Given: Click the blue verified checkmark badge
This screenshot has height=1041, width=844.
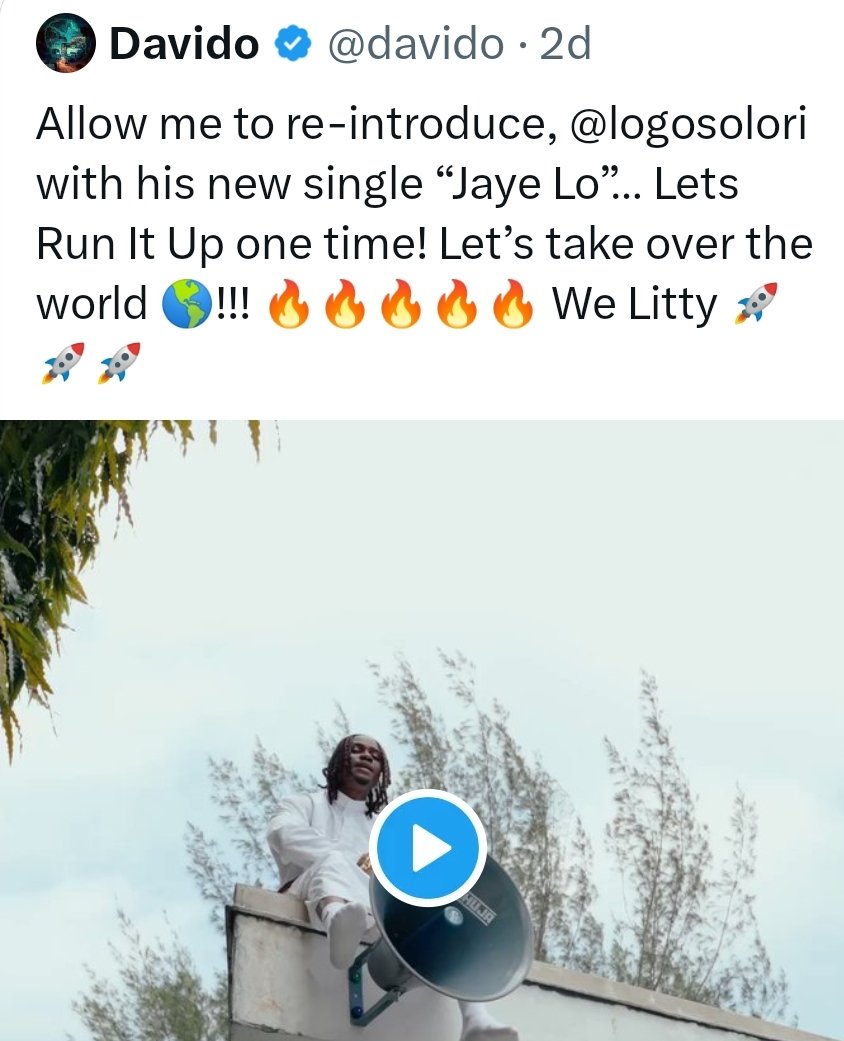Looking at the screenshot, I should (293, 44).
